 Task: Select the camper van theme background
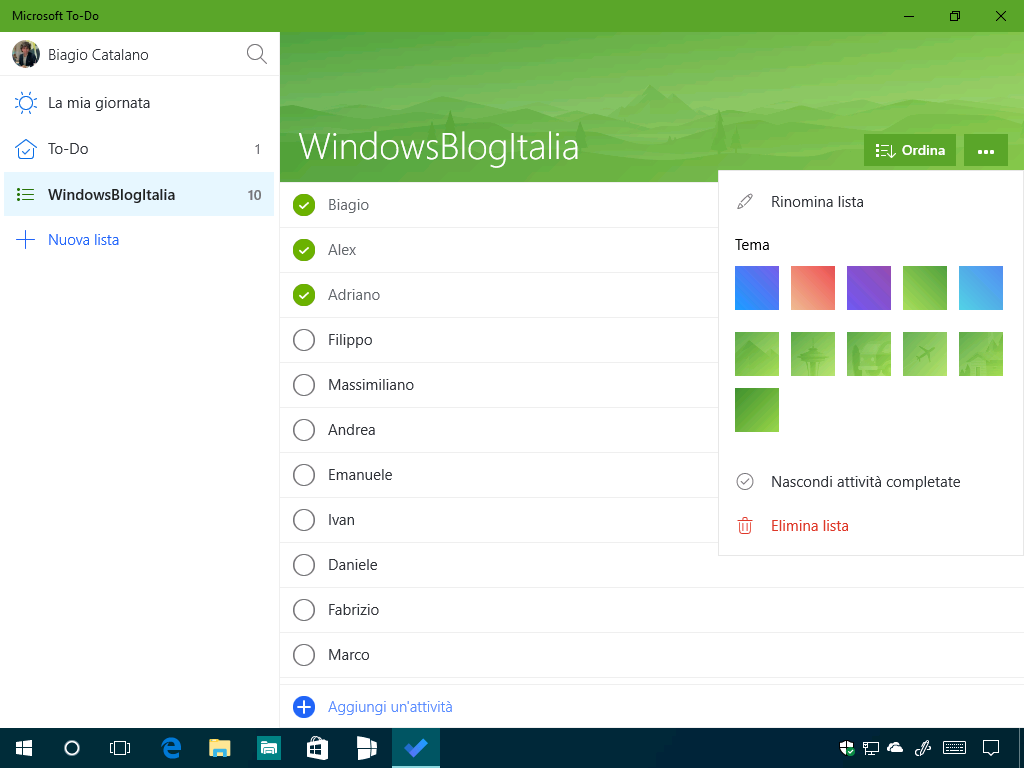click(x=869, y=354)
